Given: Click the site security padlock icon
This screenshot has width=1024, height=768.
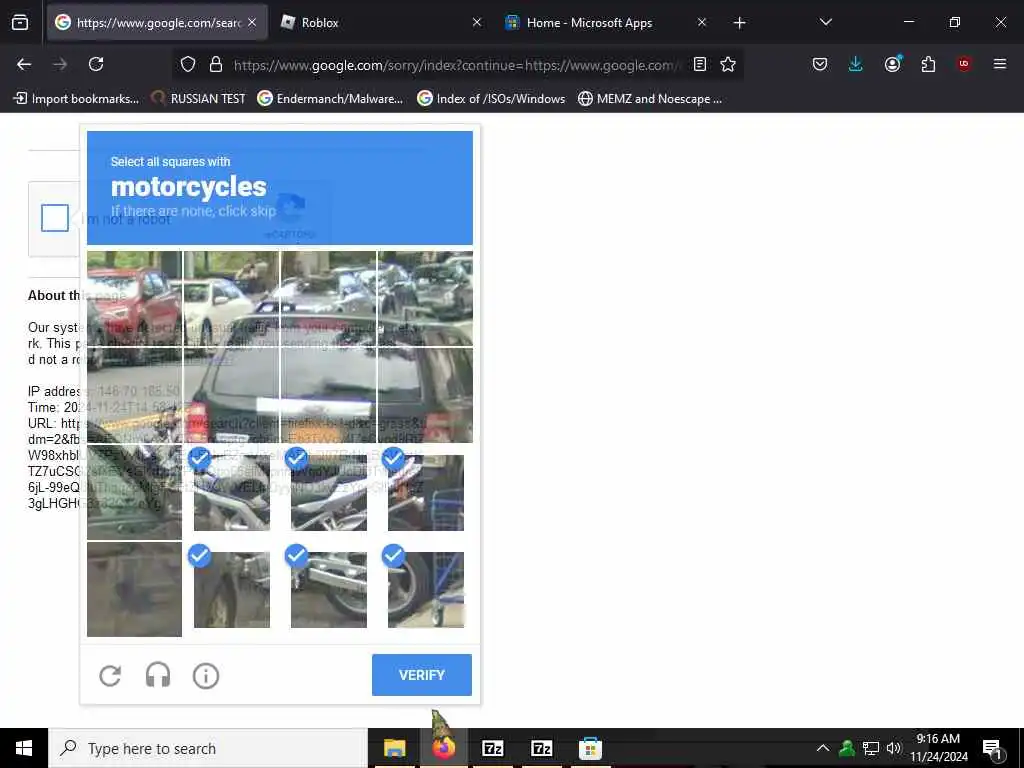Looking at the screenshot, I should (x=216, y=64).
